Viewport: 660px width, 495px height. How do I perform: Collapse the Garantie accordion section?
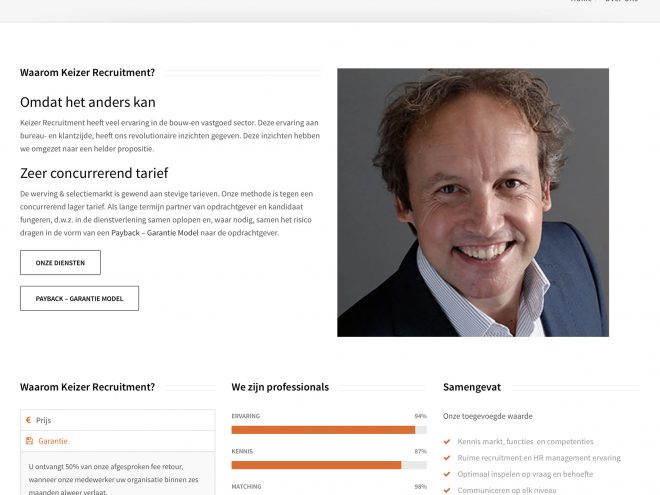click(118, 441)
